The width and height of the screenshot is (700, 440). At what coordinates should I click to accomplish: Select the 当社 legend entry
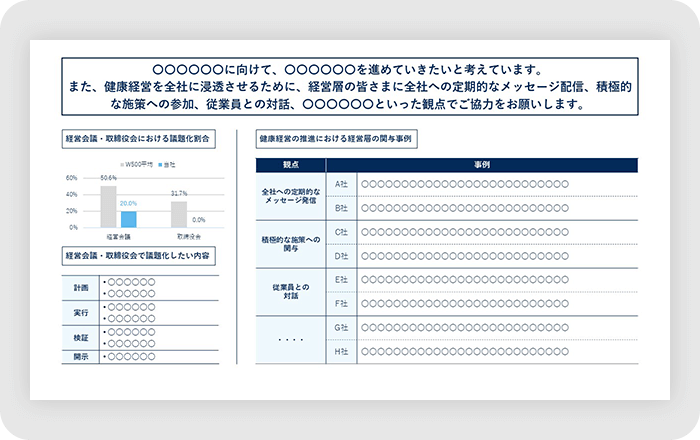pos(166,164)
